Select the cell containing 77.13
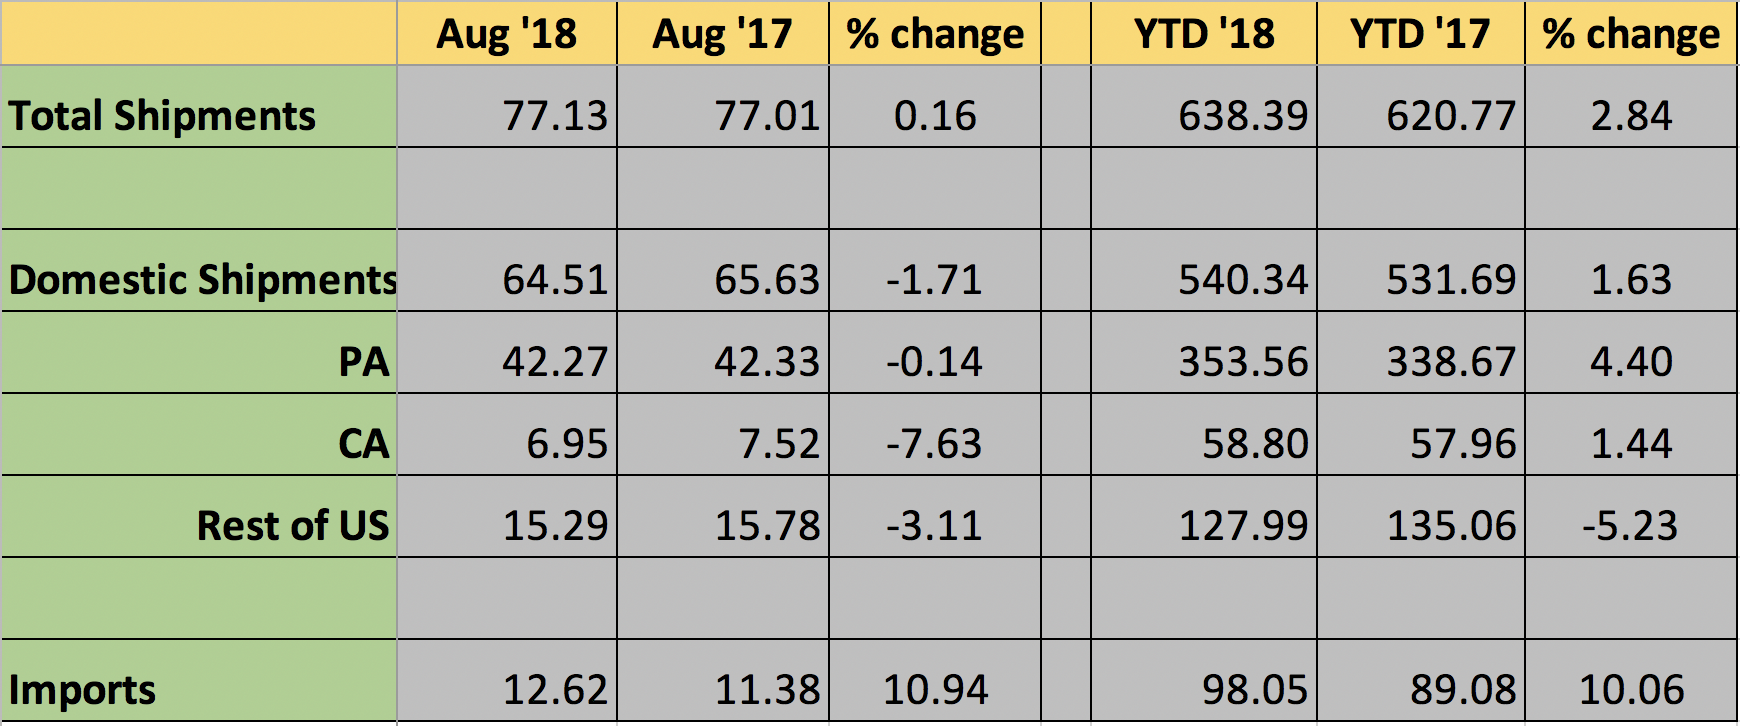 (x=555, y=116)
